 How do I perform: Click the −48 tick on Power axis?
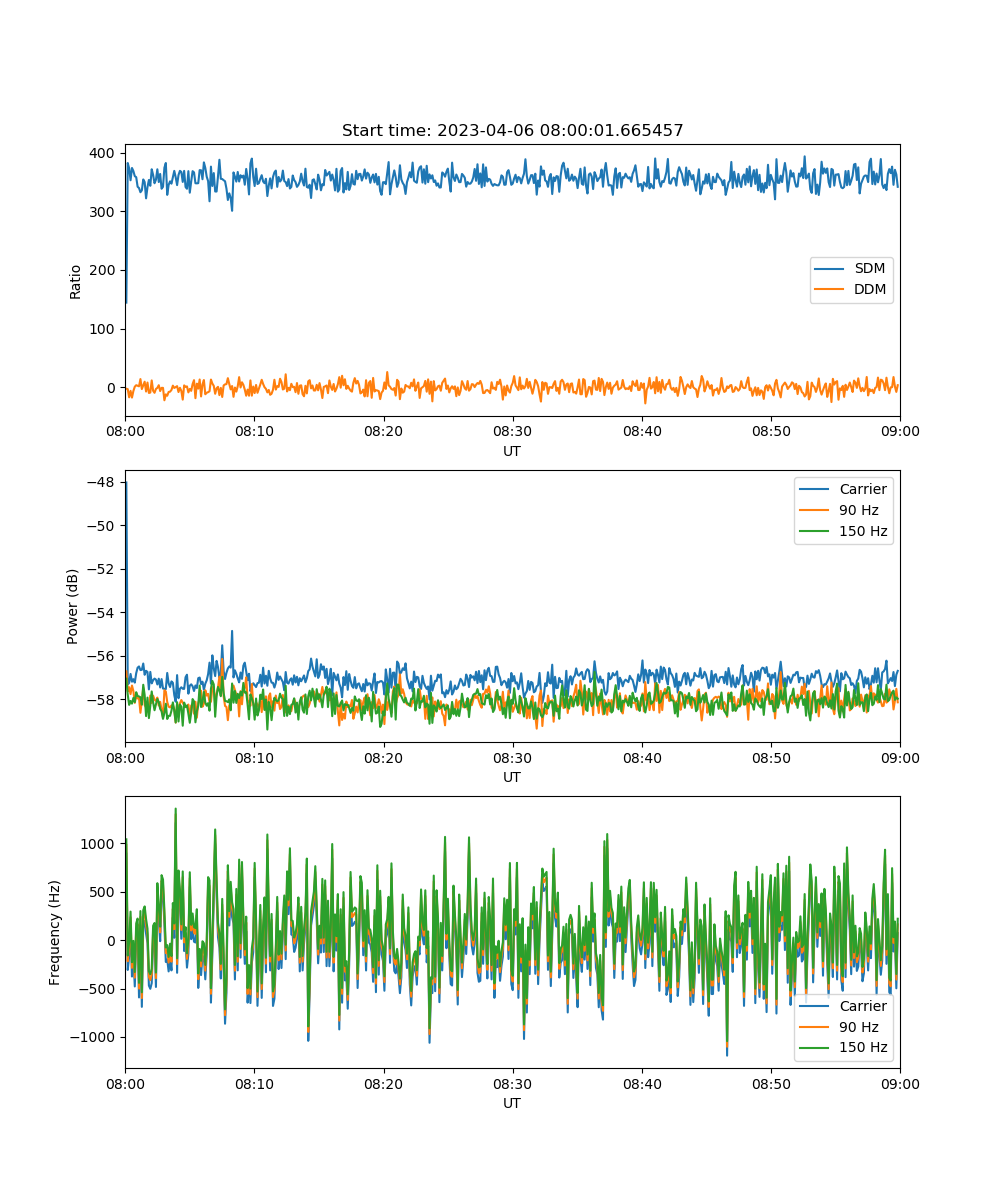tap(103, 482)
